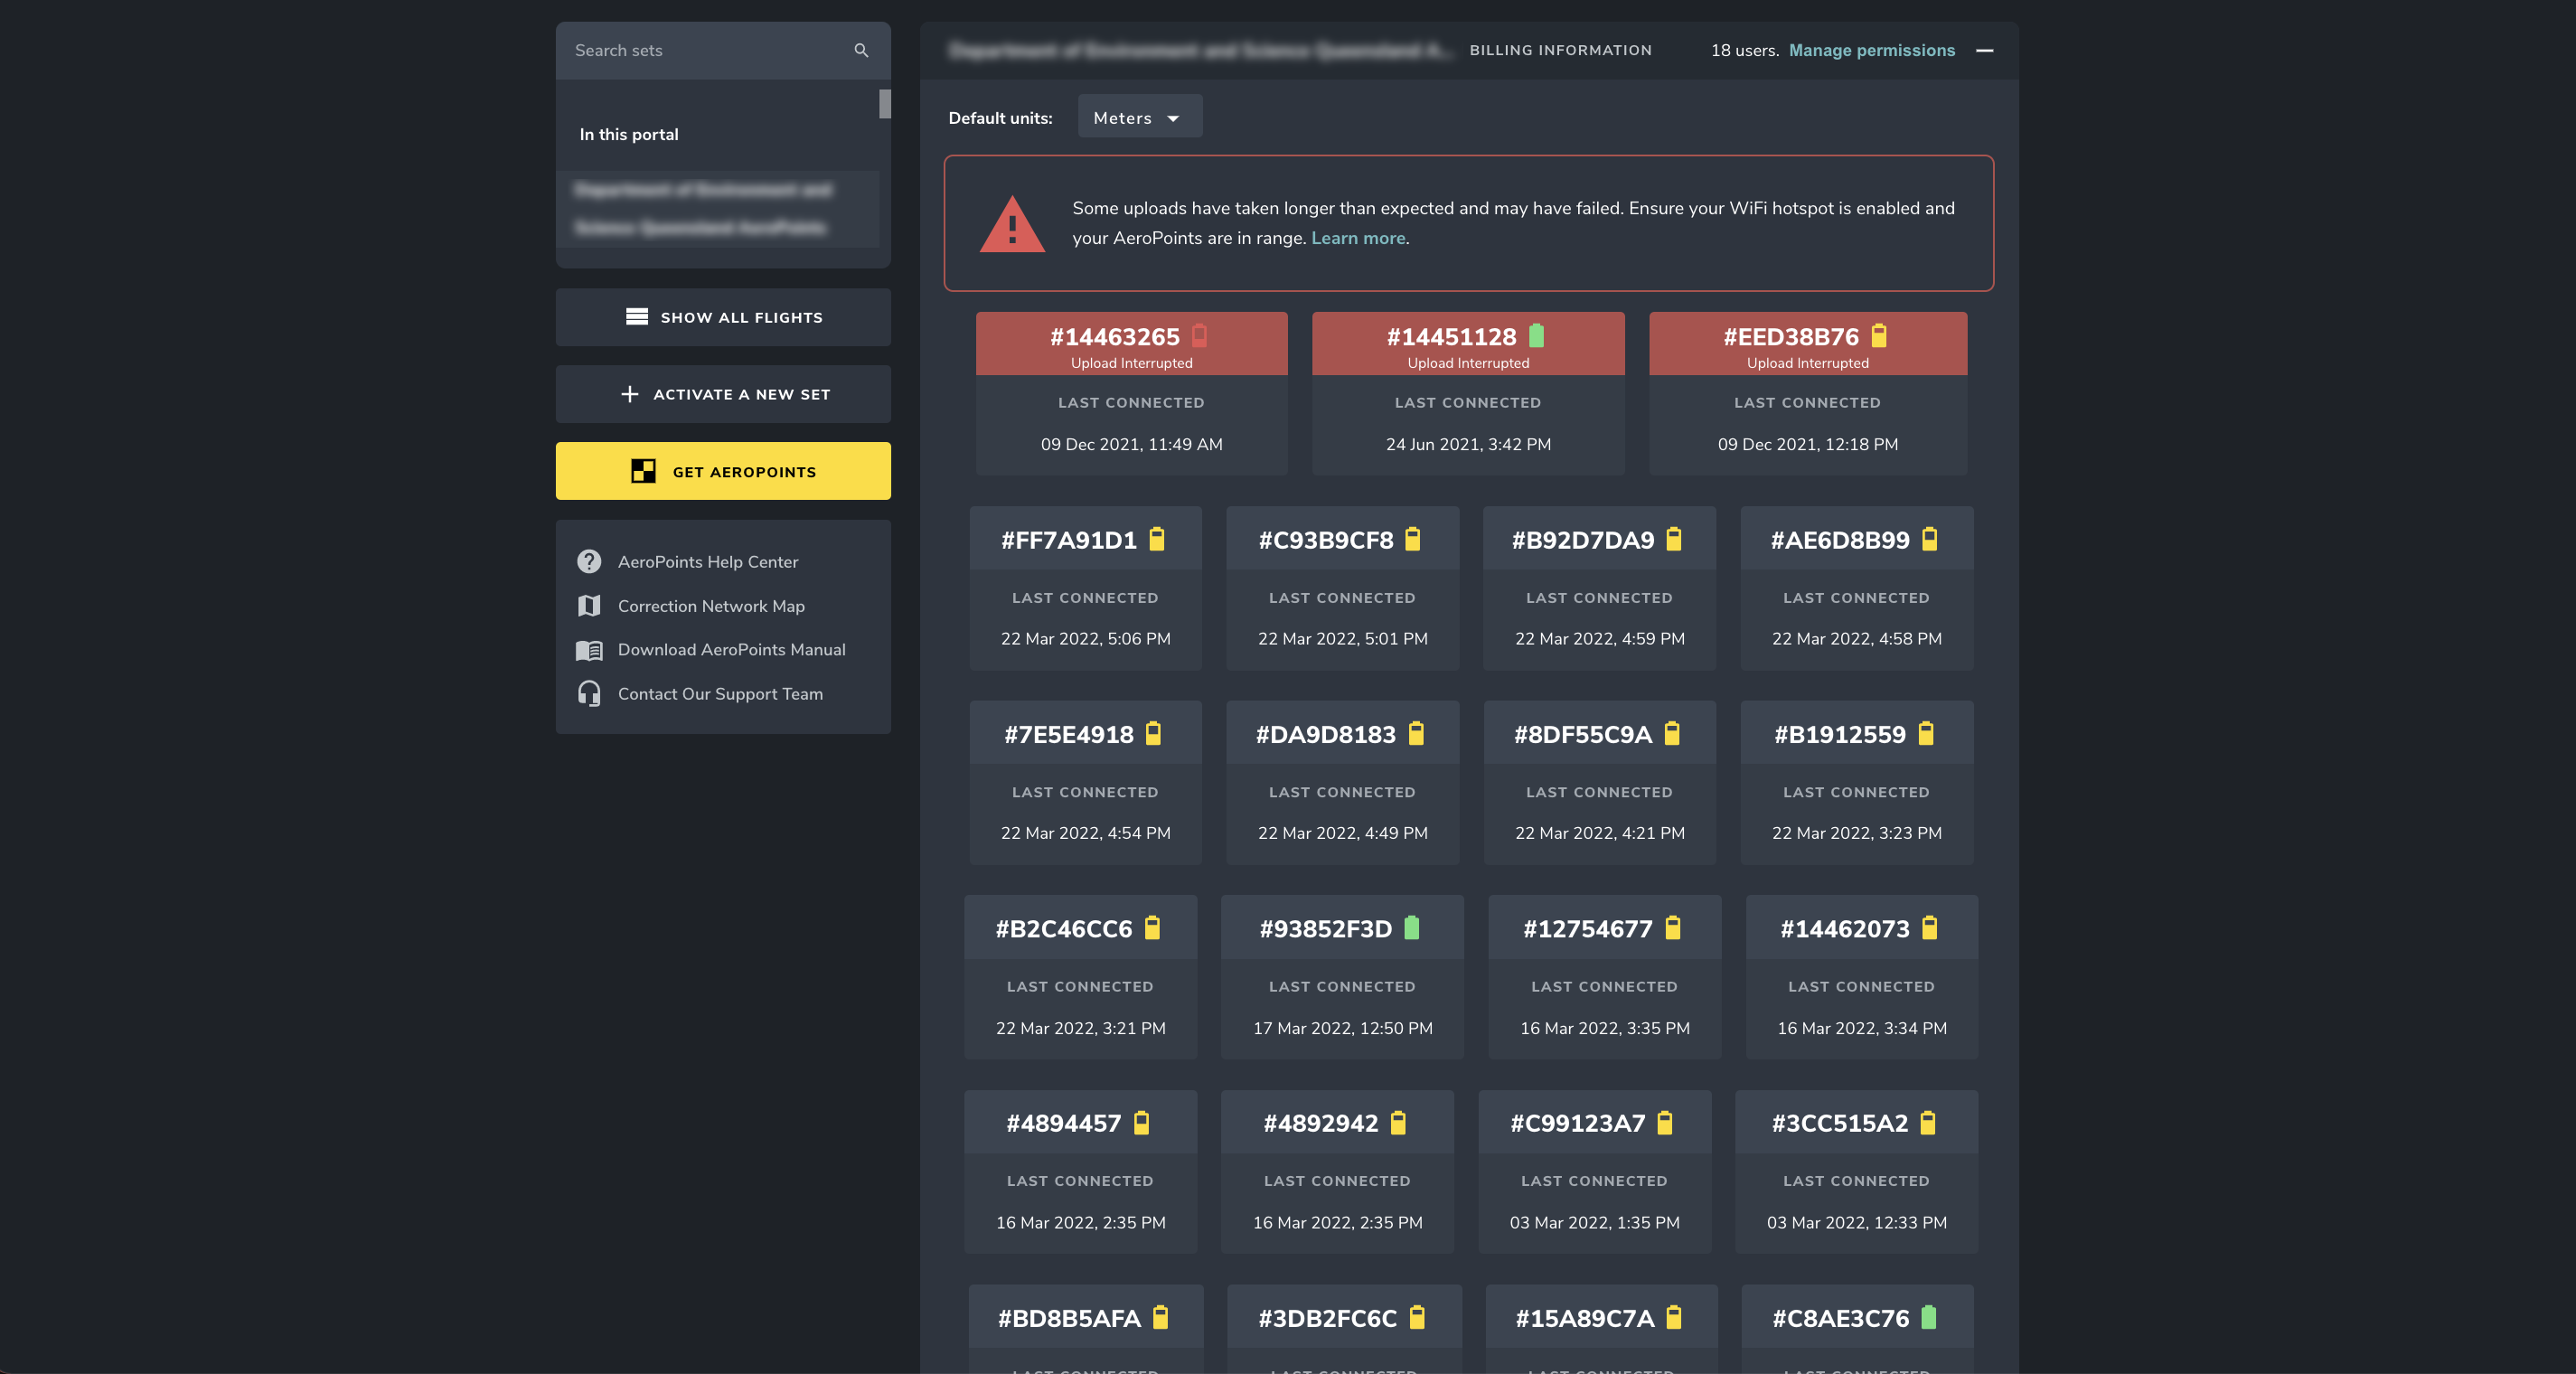Click the '17 Mar 2022, 12:50 PM' timestamp
2576x1374 pixels.
point(1342,1028)
